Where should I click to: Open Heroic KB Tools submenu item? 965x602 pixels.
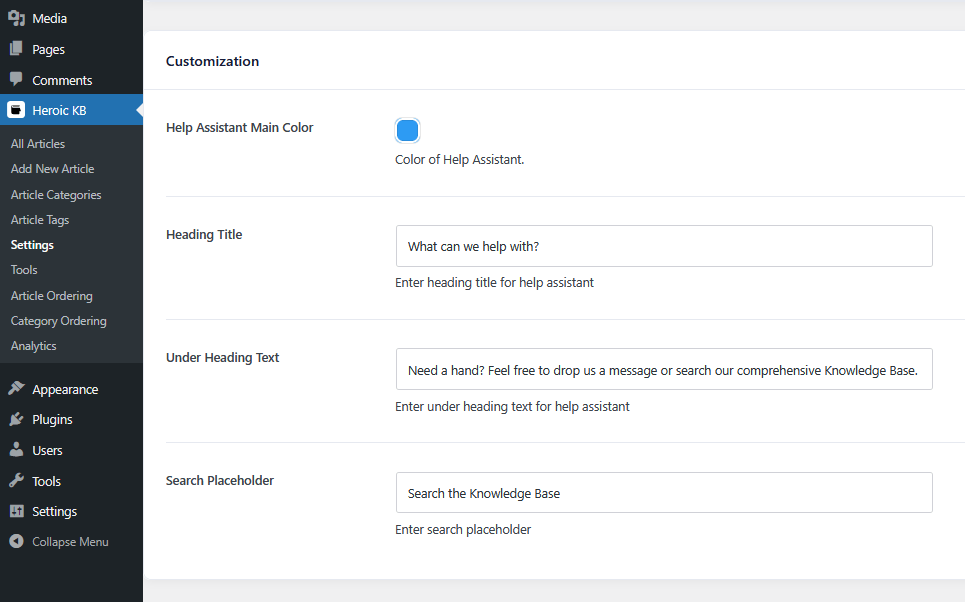24,270
